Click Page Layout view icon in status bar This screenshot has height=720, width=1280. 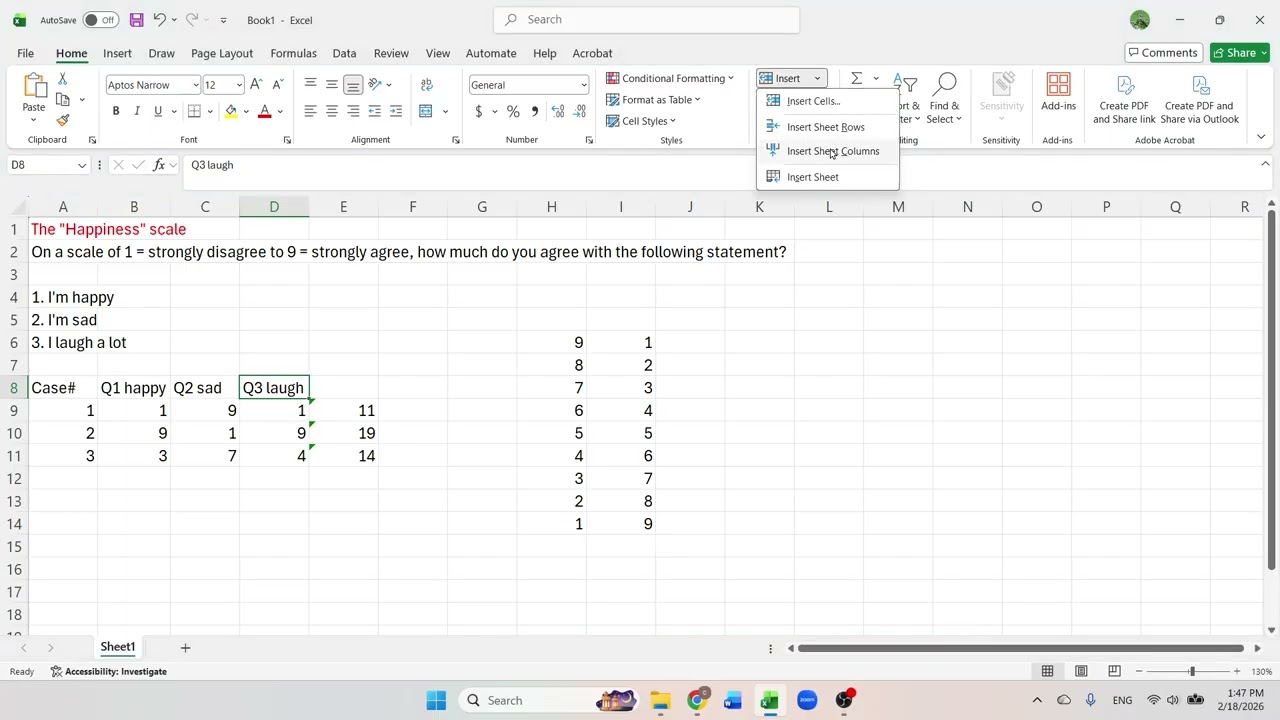tap(1081, 671)
